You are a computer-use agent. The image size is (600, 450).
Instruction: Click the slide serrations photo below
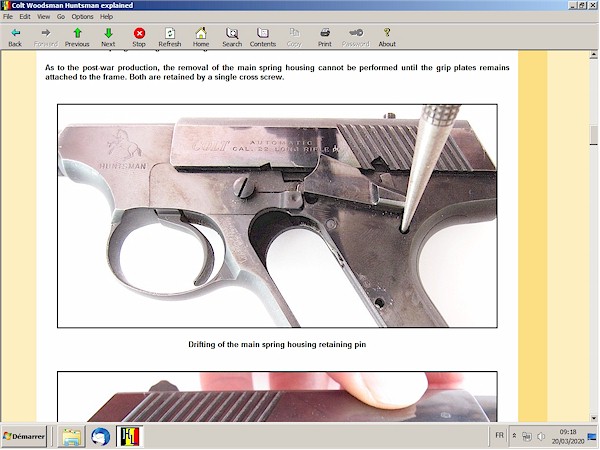pos(277,396)
